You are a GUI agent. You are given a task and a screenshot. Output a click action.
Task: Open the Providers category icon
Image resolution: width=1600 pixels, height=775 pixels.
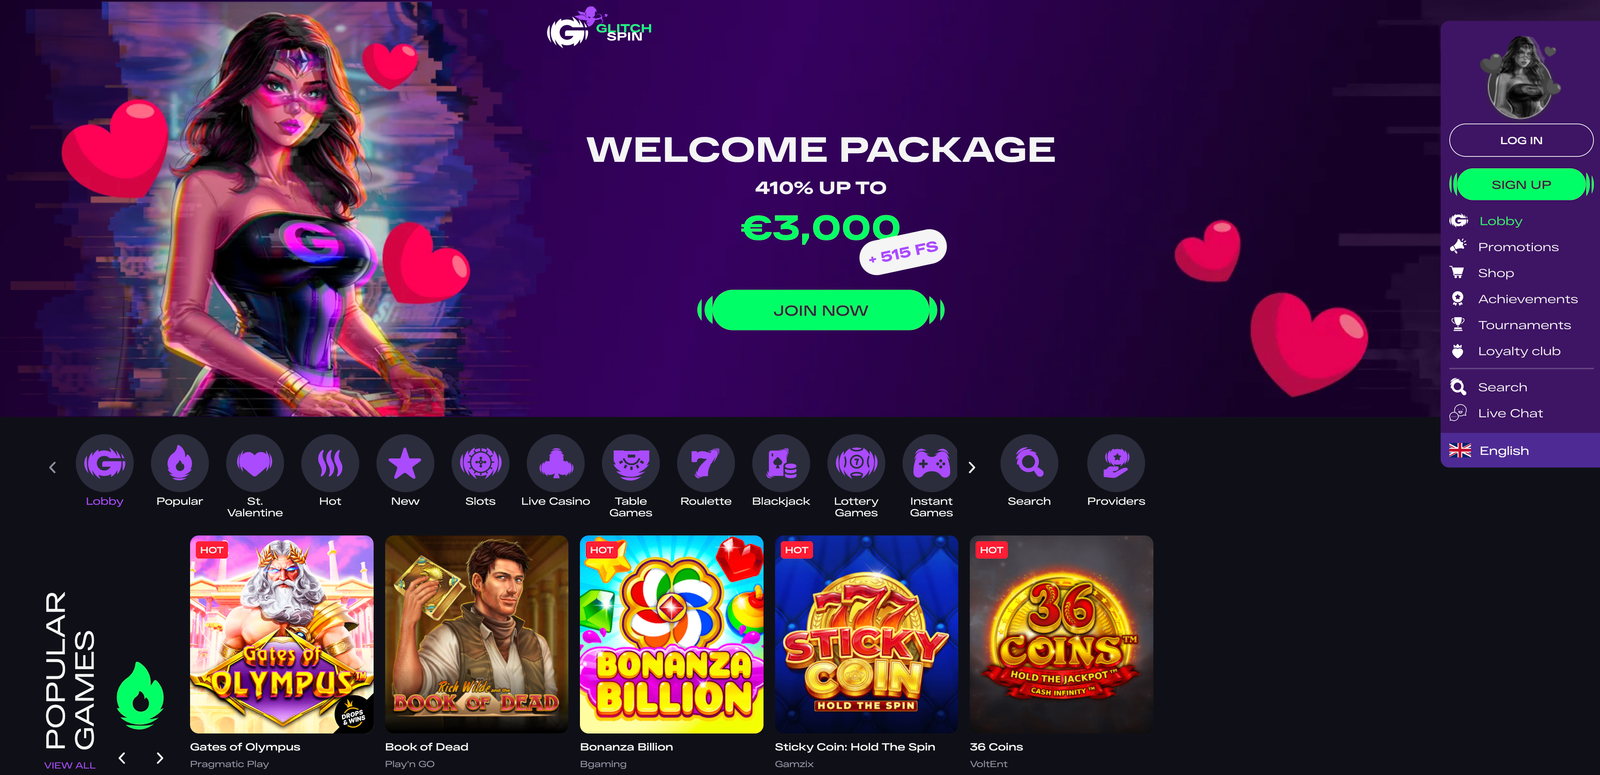tap(1116, 463)
